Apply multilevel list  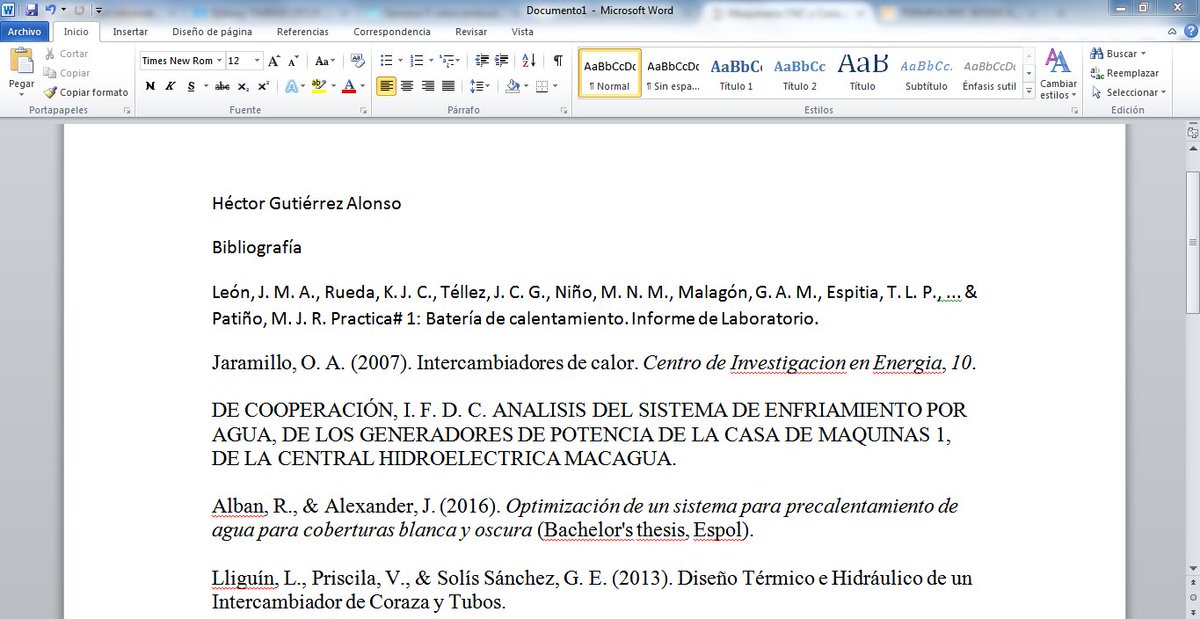point(445,61)
